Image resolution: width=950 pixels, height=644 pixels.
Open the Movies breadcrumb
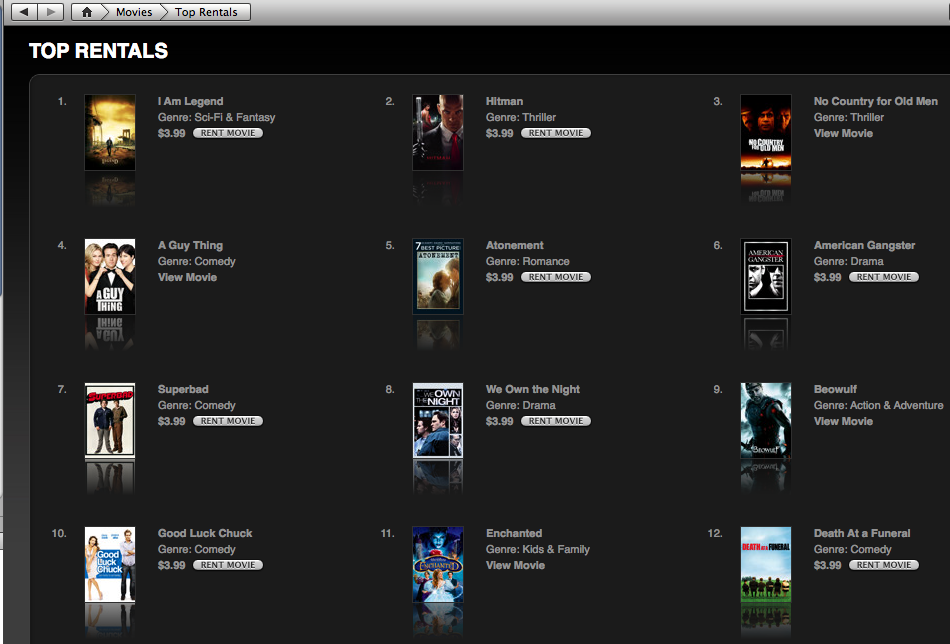tap(134, 12)
